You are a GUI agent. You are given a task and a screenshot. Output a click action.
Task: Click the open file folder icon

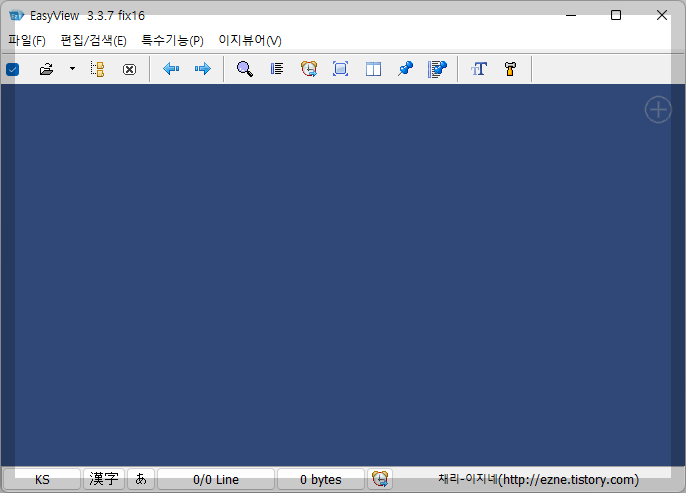(x=46, y=69)
